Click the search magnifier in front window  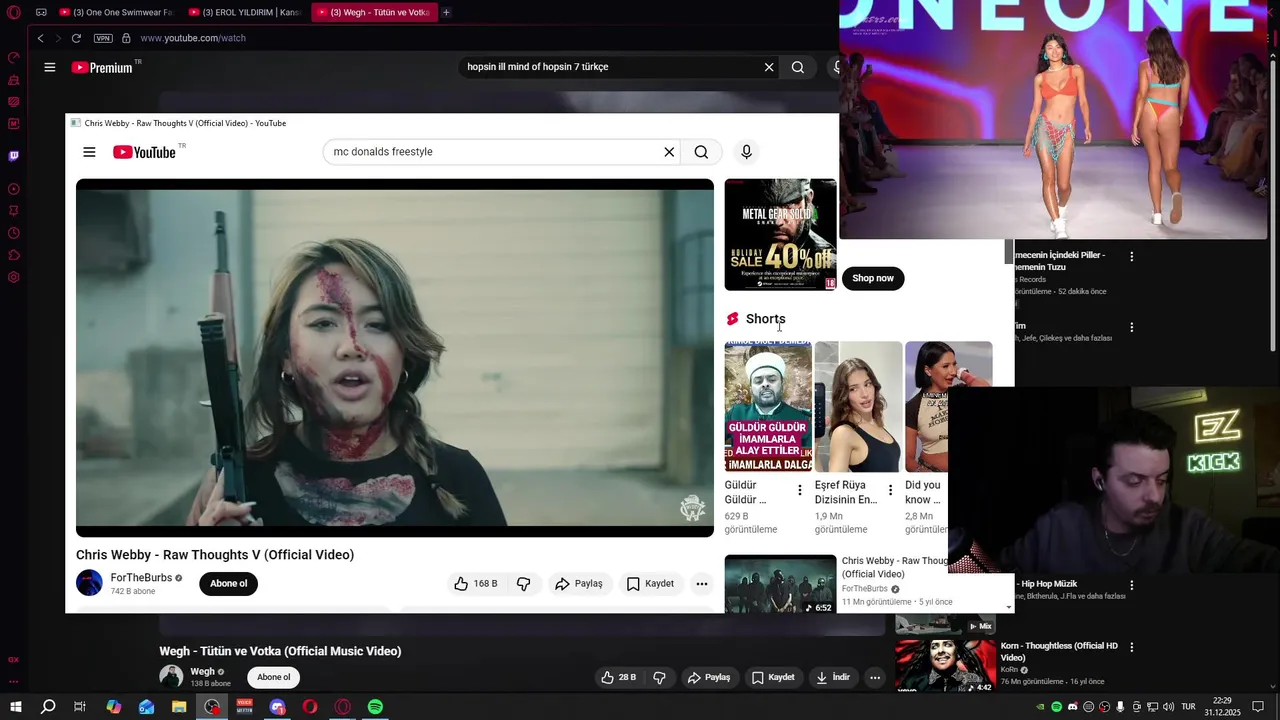click(x=701, y=152)
